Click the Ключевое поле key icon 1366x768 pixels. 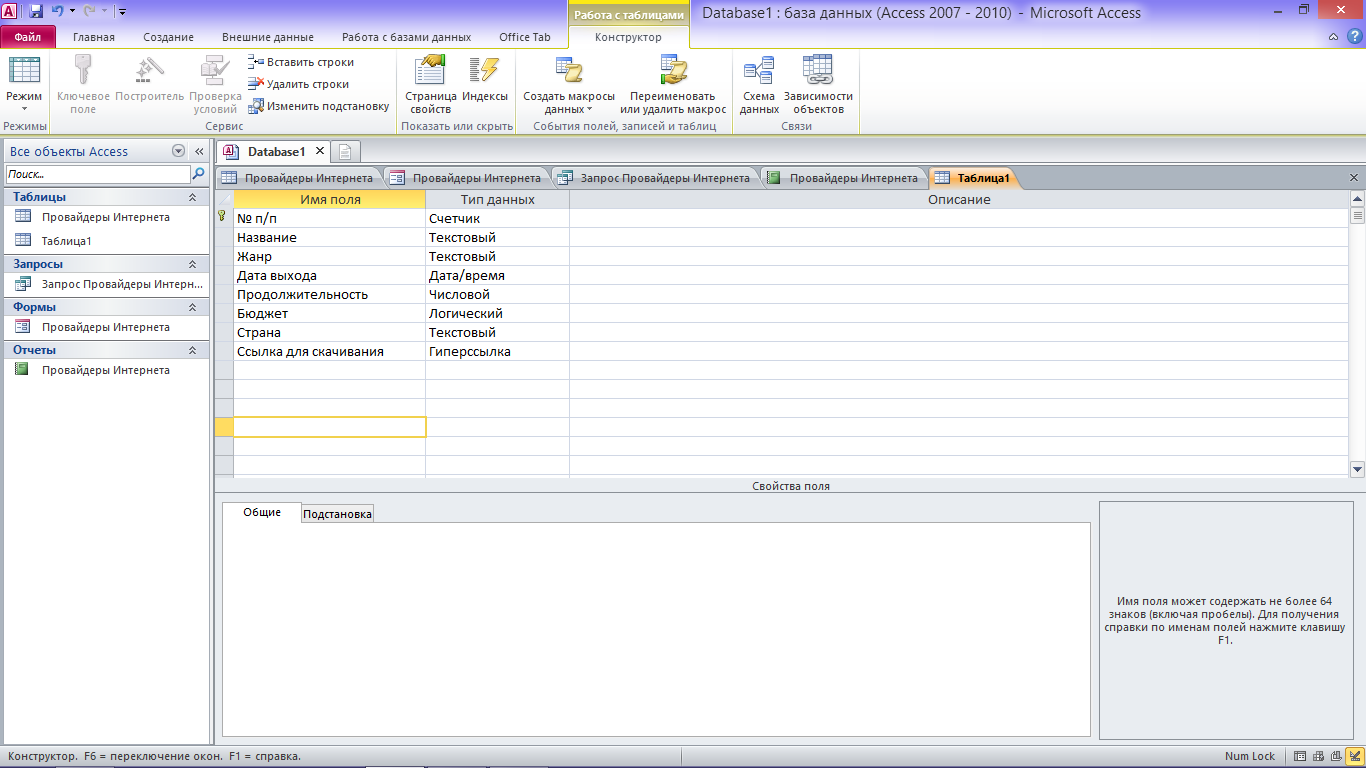[x=83, y=70]
